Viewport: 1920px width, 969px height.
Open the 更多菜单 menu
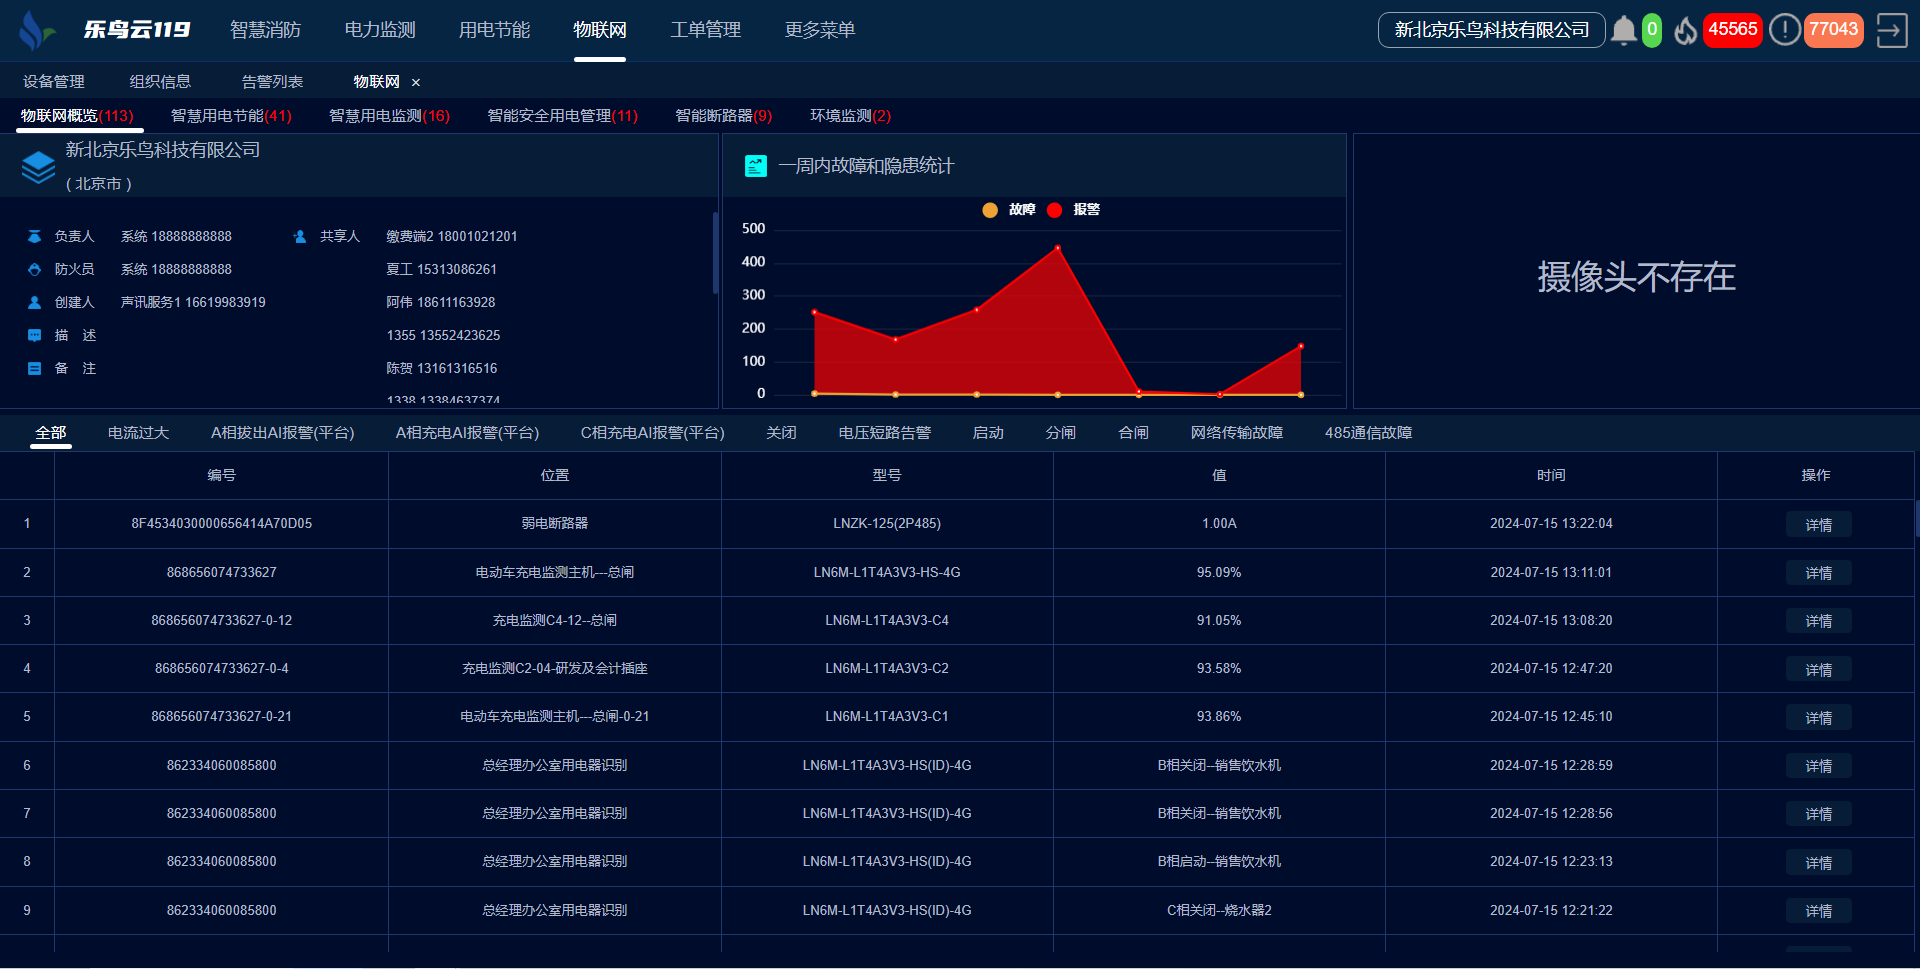tap(819, 30)
